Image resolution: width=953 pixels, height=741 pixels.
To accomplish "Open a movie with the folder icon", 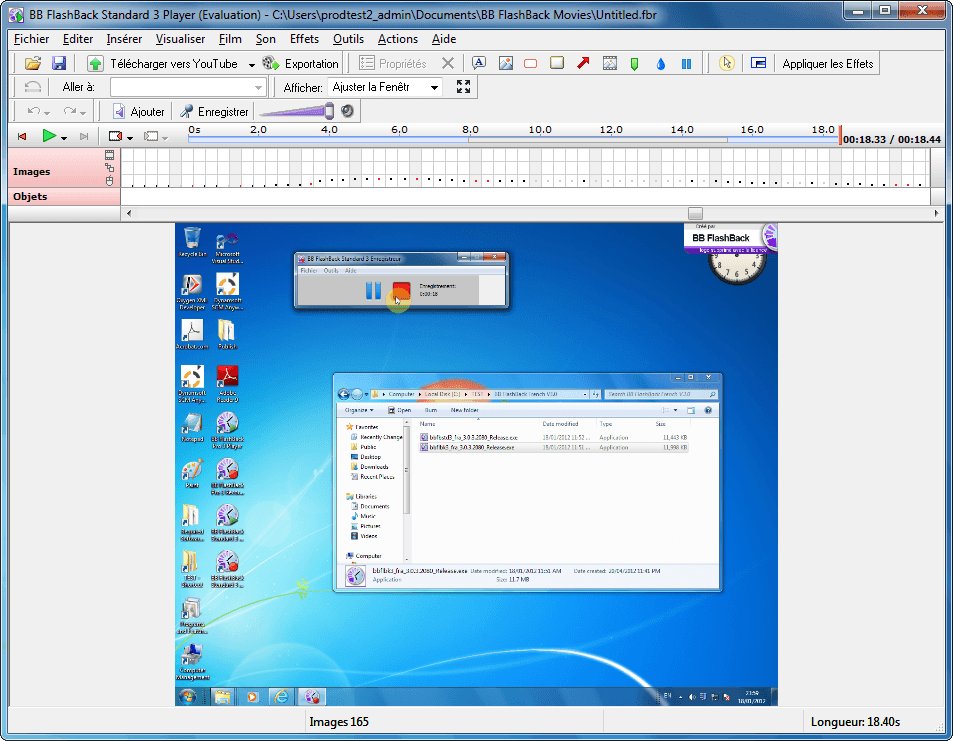I will click(33, 63).
